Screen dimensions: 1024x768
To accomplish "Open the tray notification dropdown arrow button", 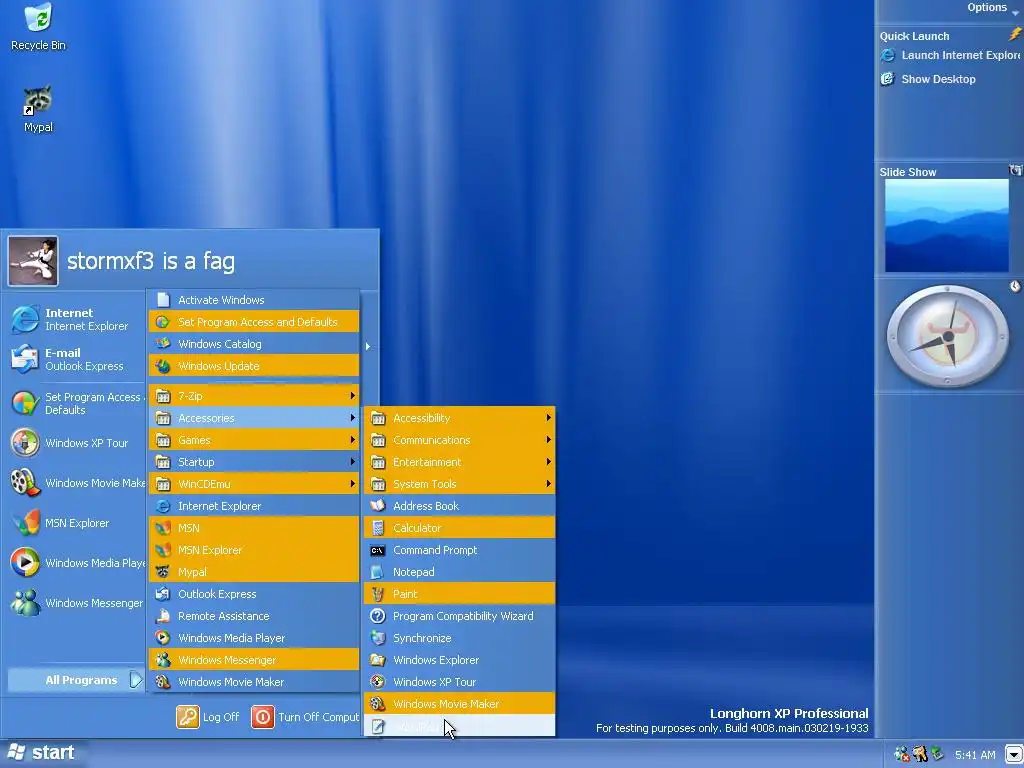I will point(1014,755).
